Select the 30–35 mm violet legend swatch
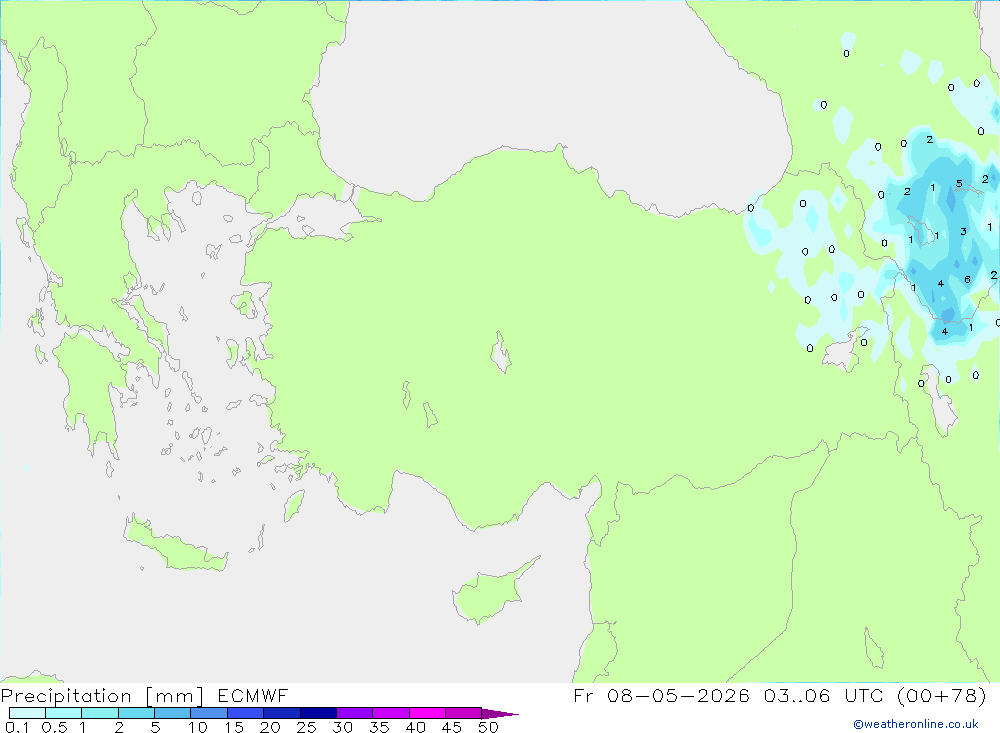This screenshot has width=1000, height=733. point(354,713)
